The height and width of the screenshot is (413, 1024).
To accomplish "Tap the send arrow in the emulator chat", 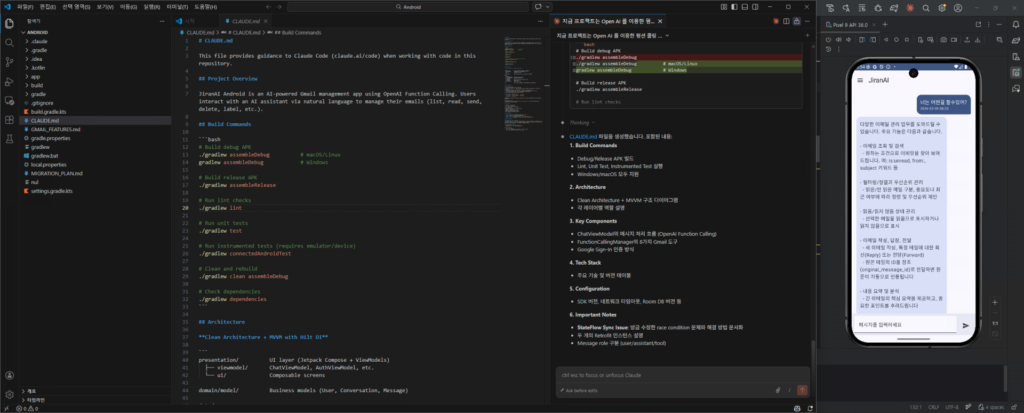I will (965, 325).
